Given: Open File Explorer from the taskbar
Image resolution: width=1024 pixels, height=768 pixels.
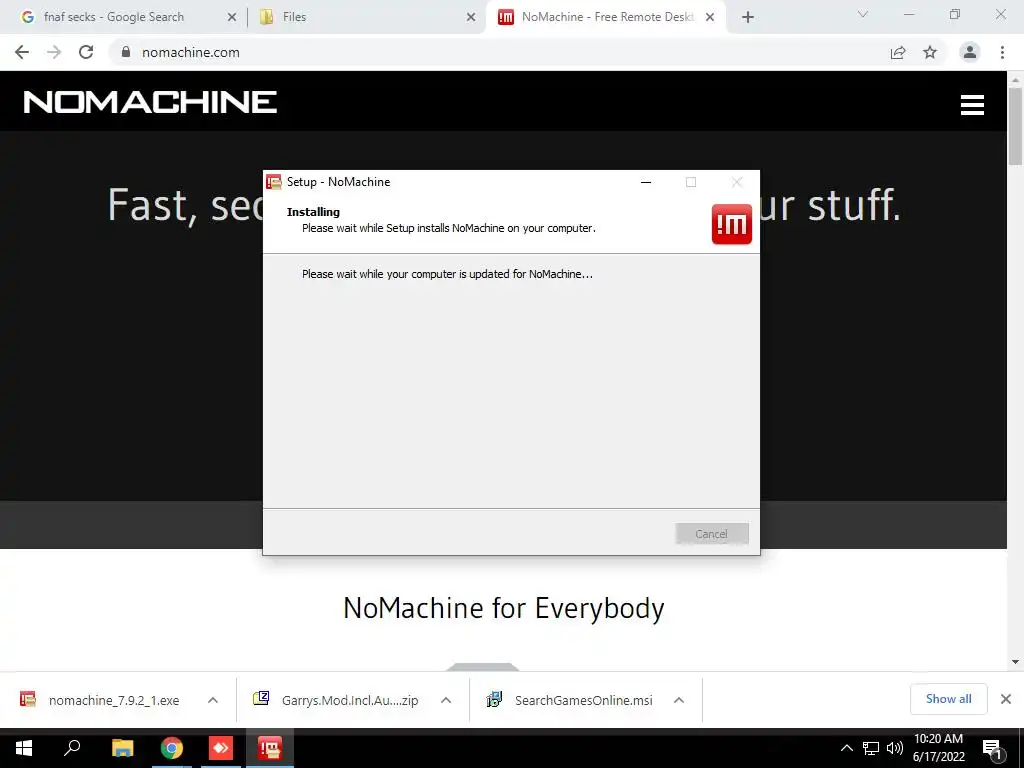Looking at the screenshot, I should pos(122,748).
